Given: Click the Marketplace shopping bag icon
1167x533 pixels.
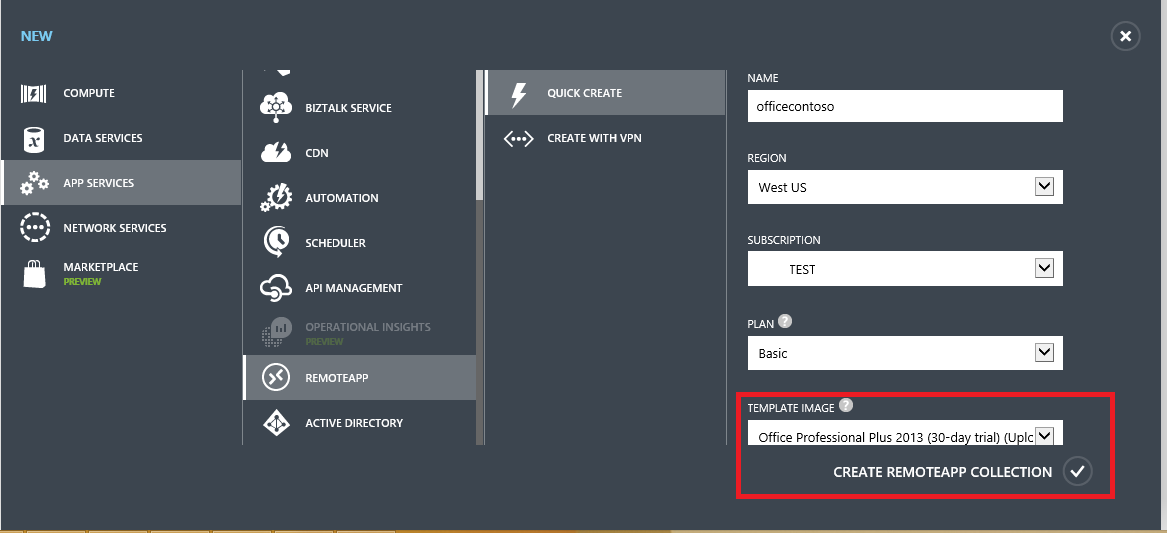Looking at the screenshot, I should click(34, 274).
